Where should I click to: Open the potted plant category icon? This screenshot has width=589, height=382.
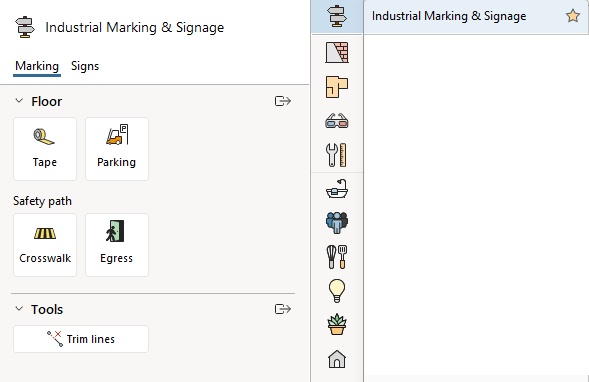[337, 325]
